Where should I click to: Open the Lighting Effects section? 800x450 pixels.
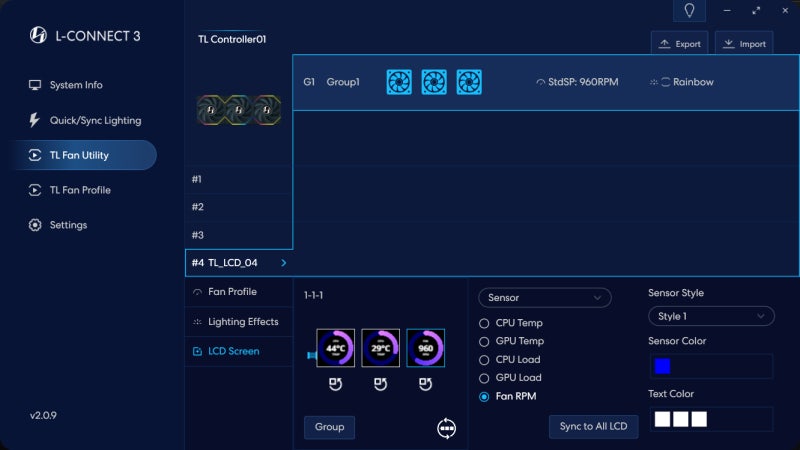[x=239, y=322]
